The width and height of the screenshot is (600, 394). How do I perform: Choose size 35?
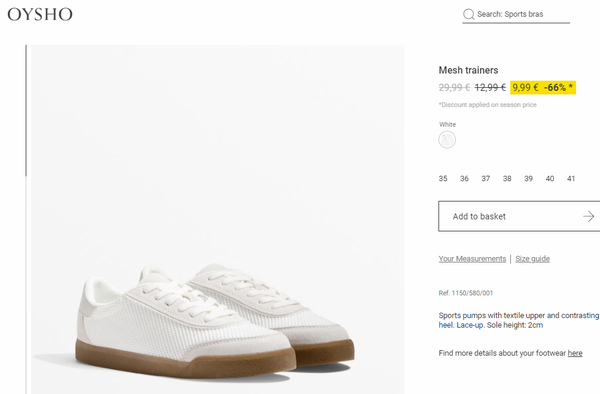pyautogui.click(x=443, y=179)
